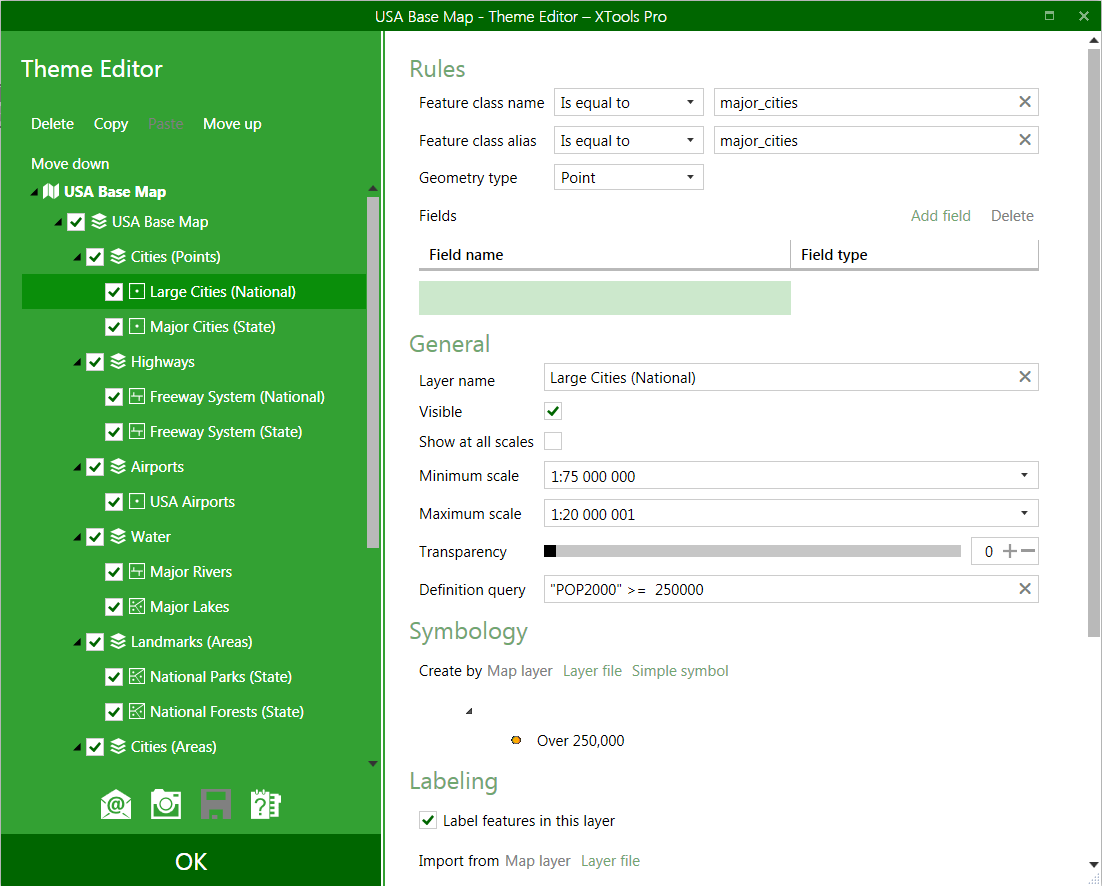Click the camera snapshot icon
This screenshot has height=886, width=1102.
point(166,804)
